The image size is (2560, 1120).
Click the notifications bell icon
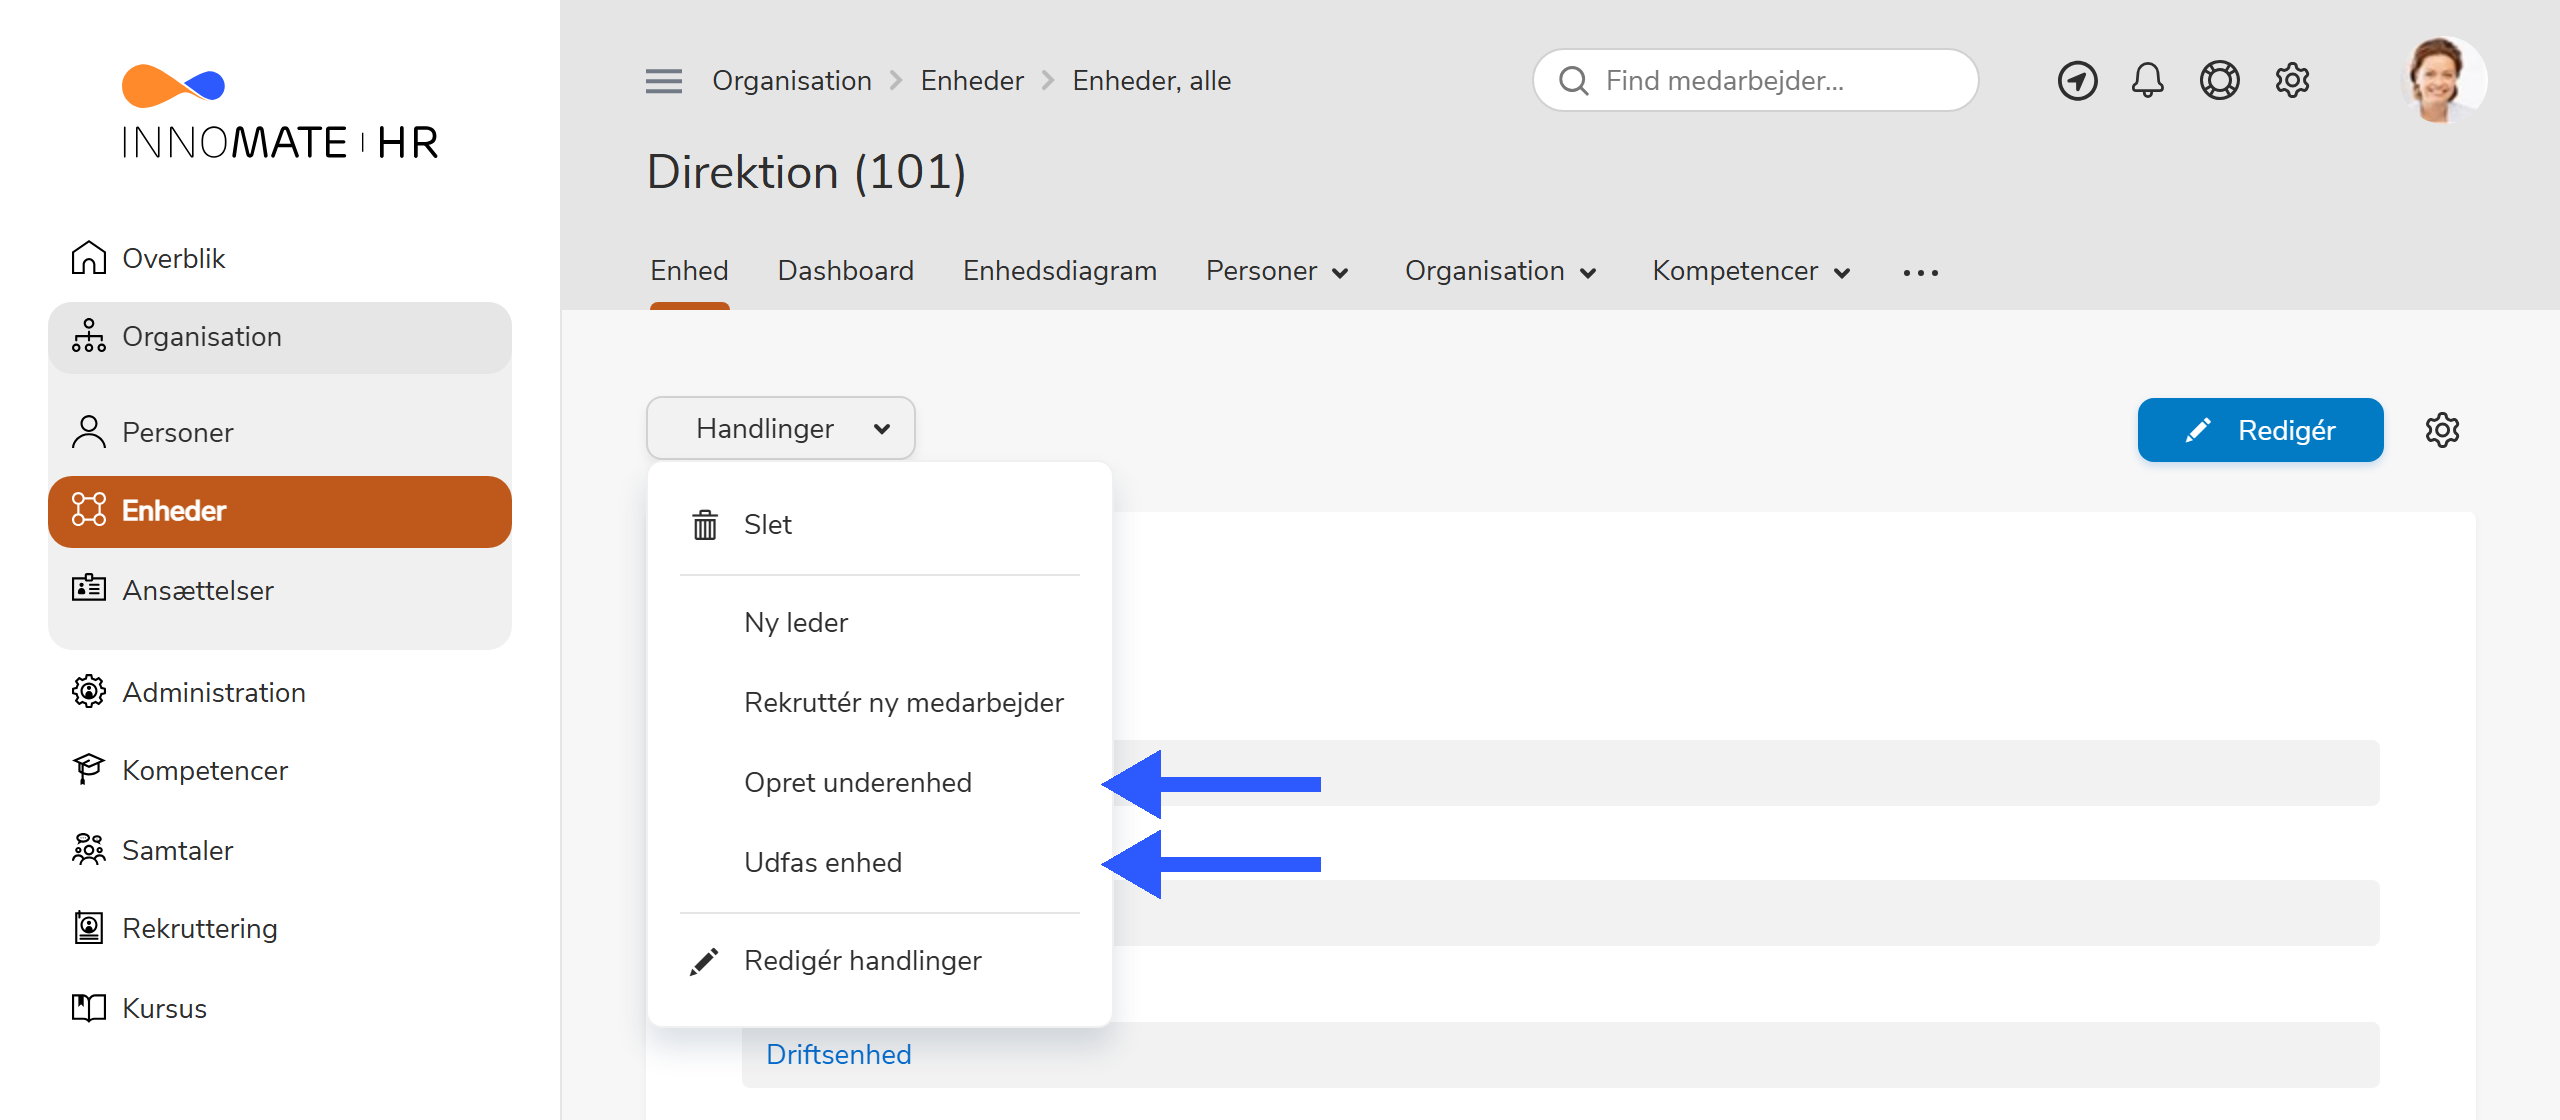click(x=2148, y=80)
